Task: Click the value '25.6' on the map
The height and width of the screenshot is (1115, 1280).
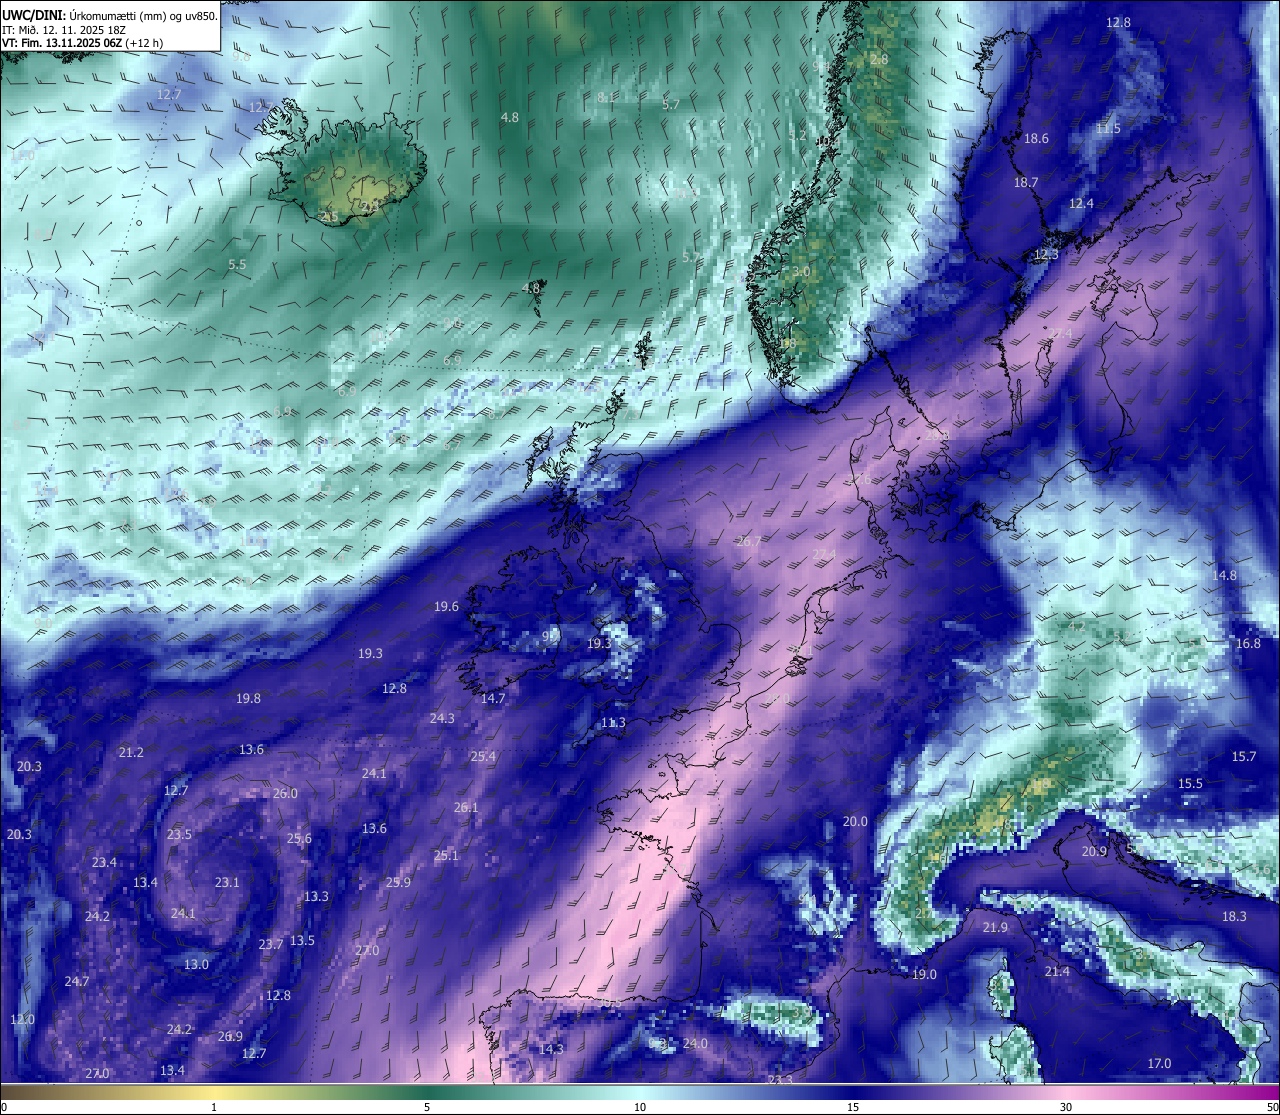Action: click(299, 839)
